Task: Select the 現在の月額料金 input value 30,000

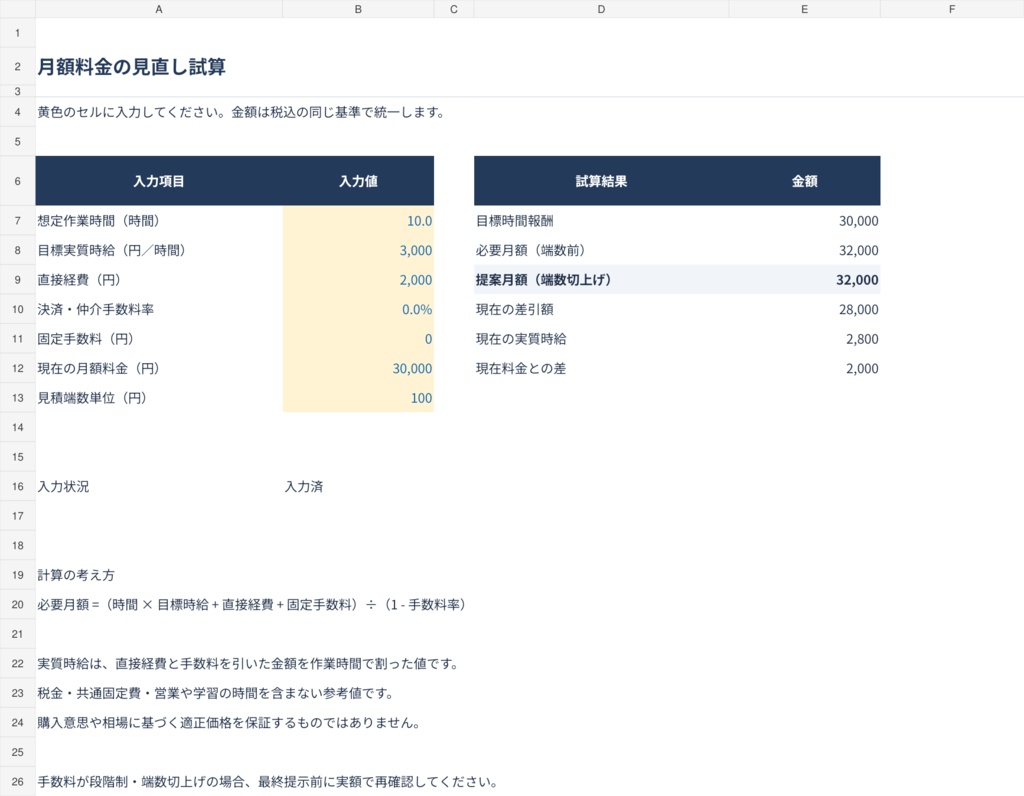Action: click(x=358, y=368)
